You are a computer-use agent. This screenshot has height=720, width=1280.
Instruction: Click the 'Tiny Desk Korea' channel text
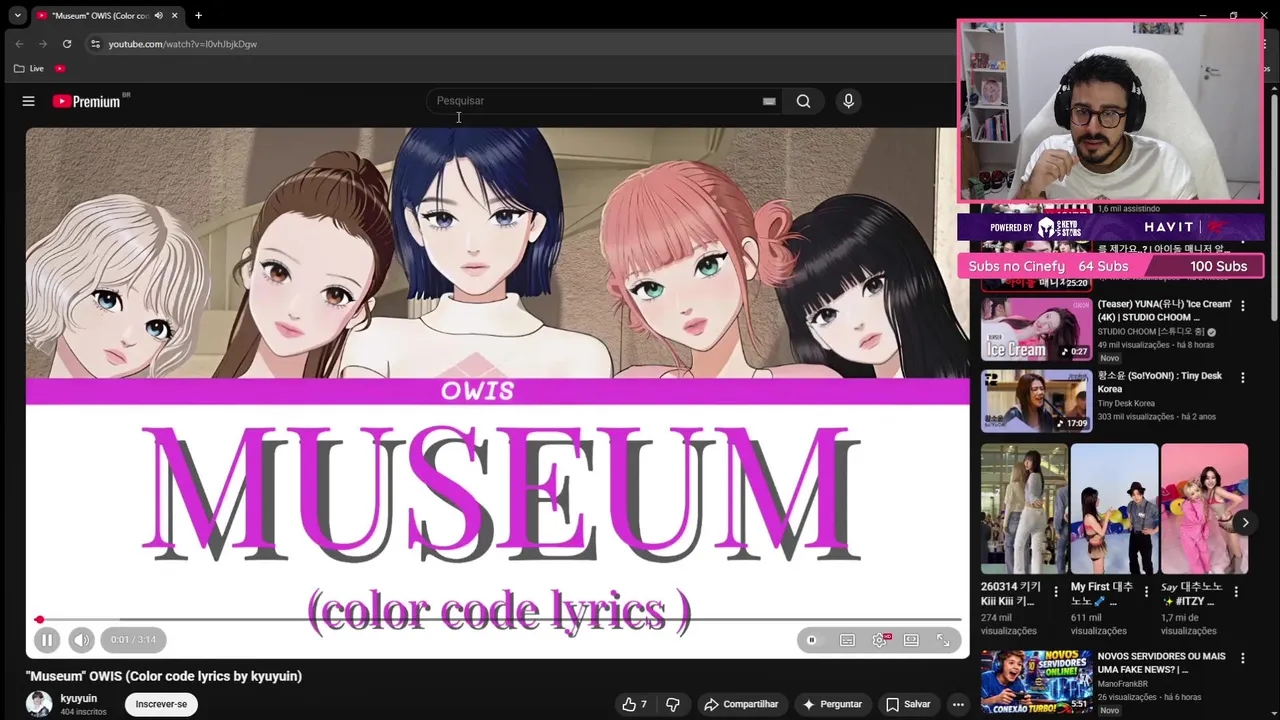click(1126, 403)
